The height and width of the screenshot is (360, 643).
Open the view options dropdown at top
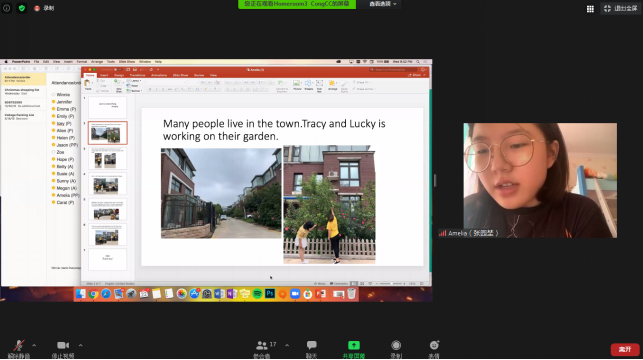[x=383, y=4]
